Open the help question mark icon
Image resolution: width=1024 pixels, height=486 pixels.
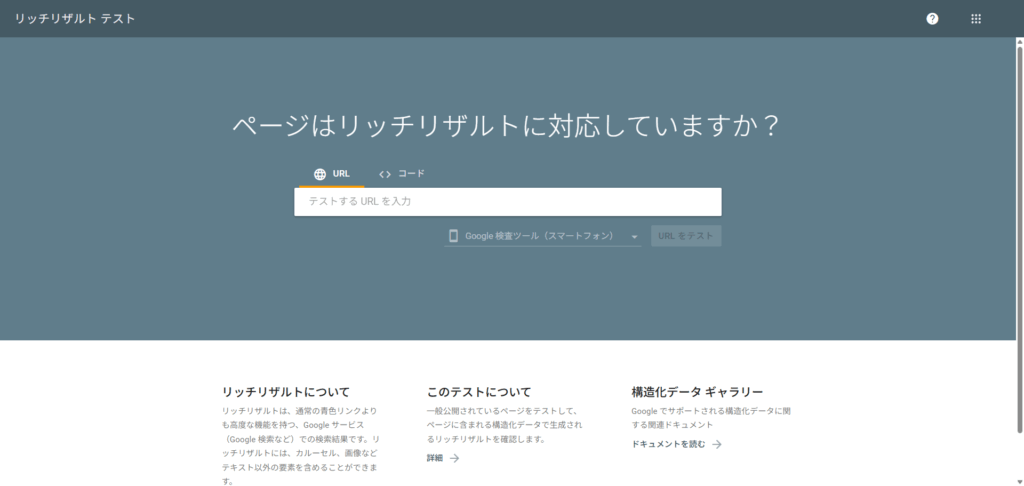click(932, 19)
